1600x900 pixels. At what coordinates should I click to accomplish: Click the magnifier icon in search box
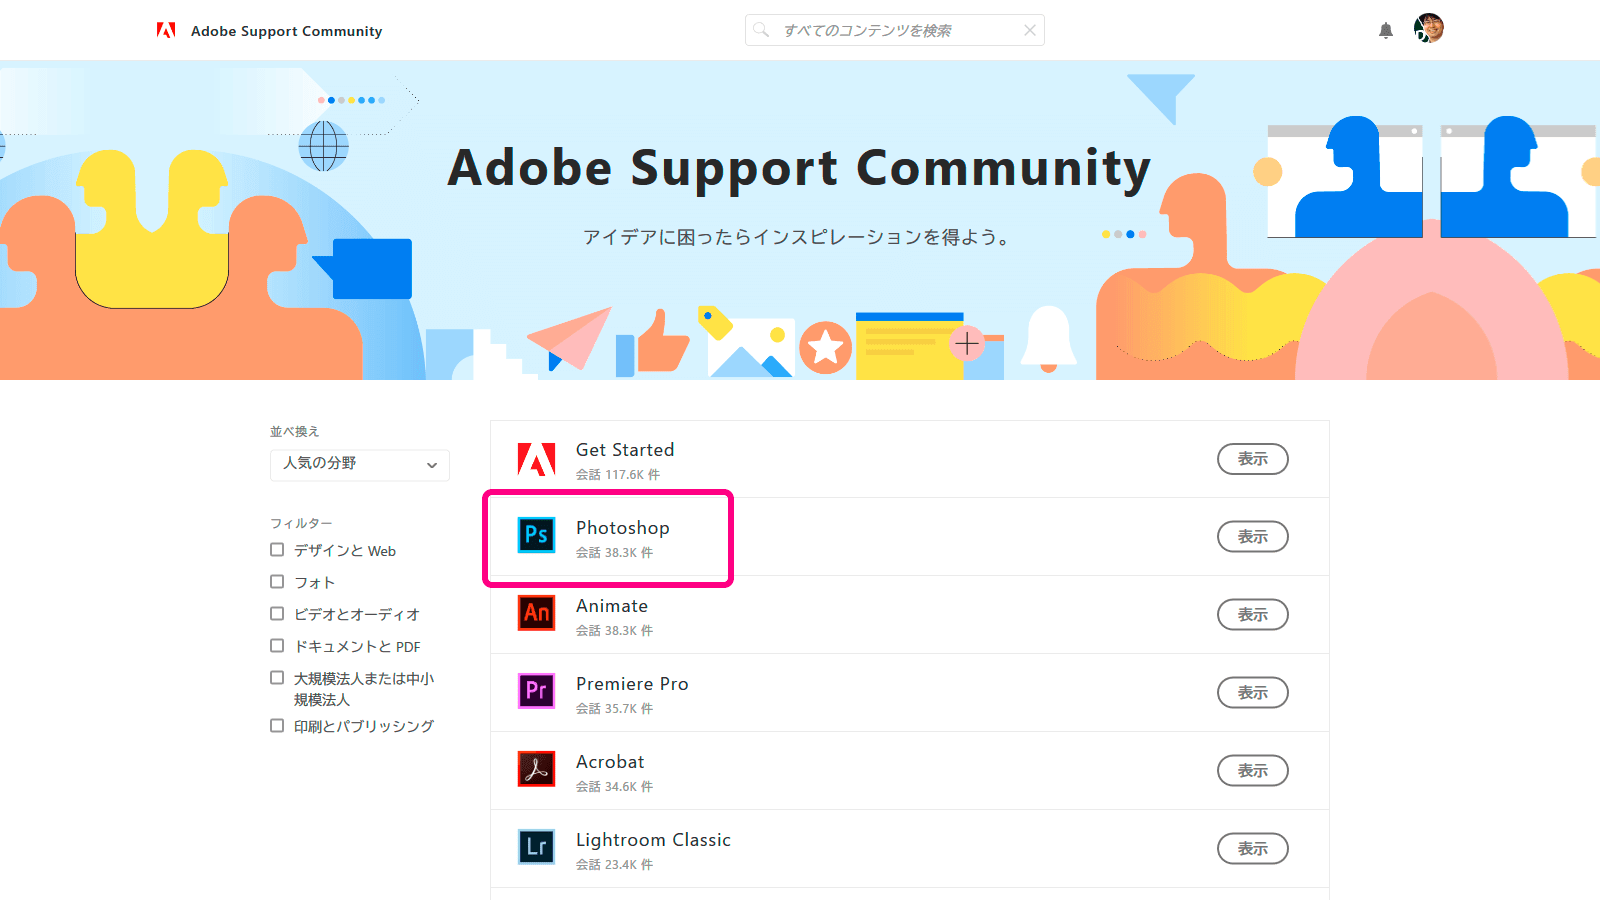(762, 30)
